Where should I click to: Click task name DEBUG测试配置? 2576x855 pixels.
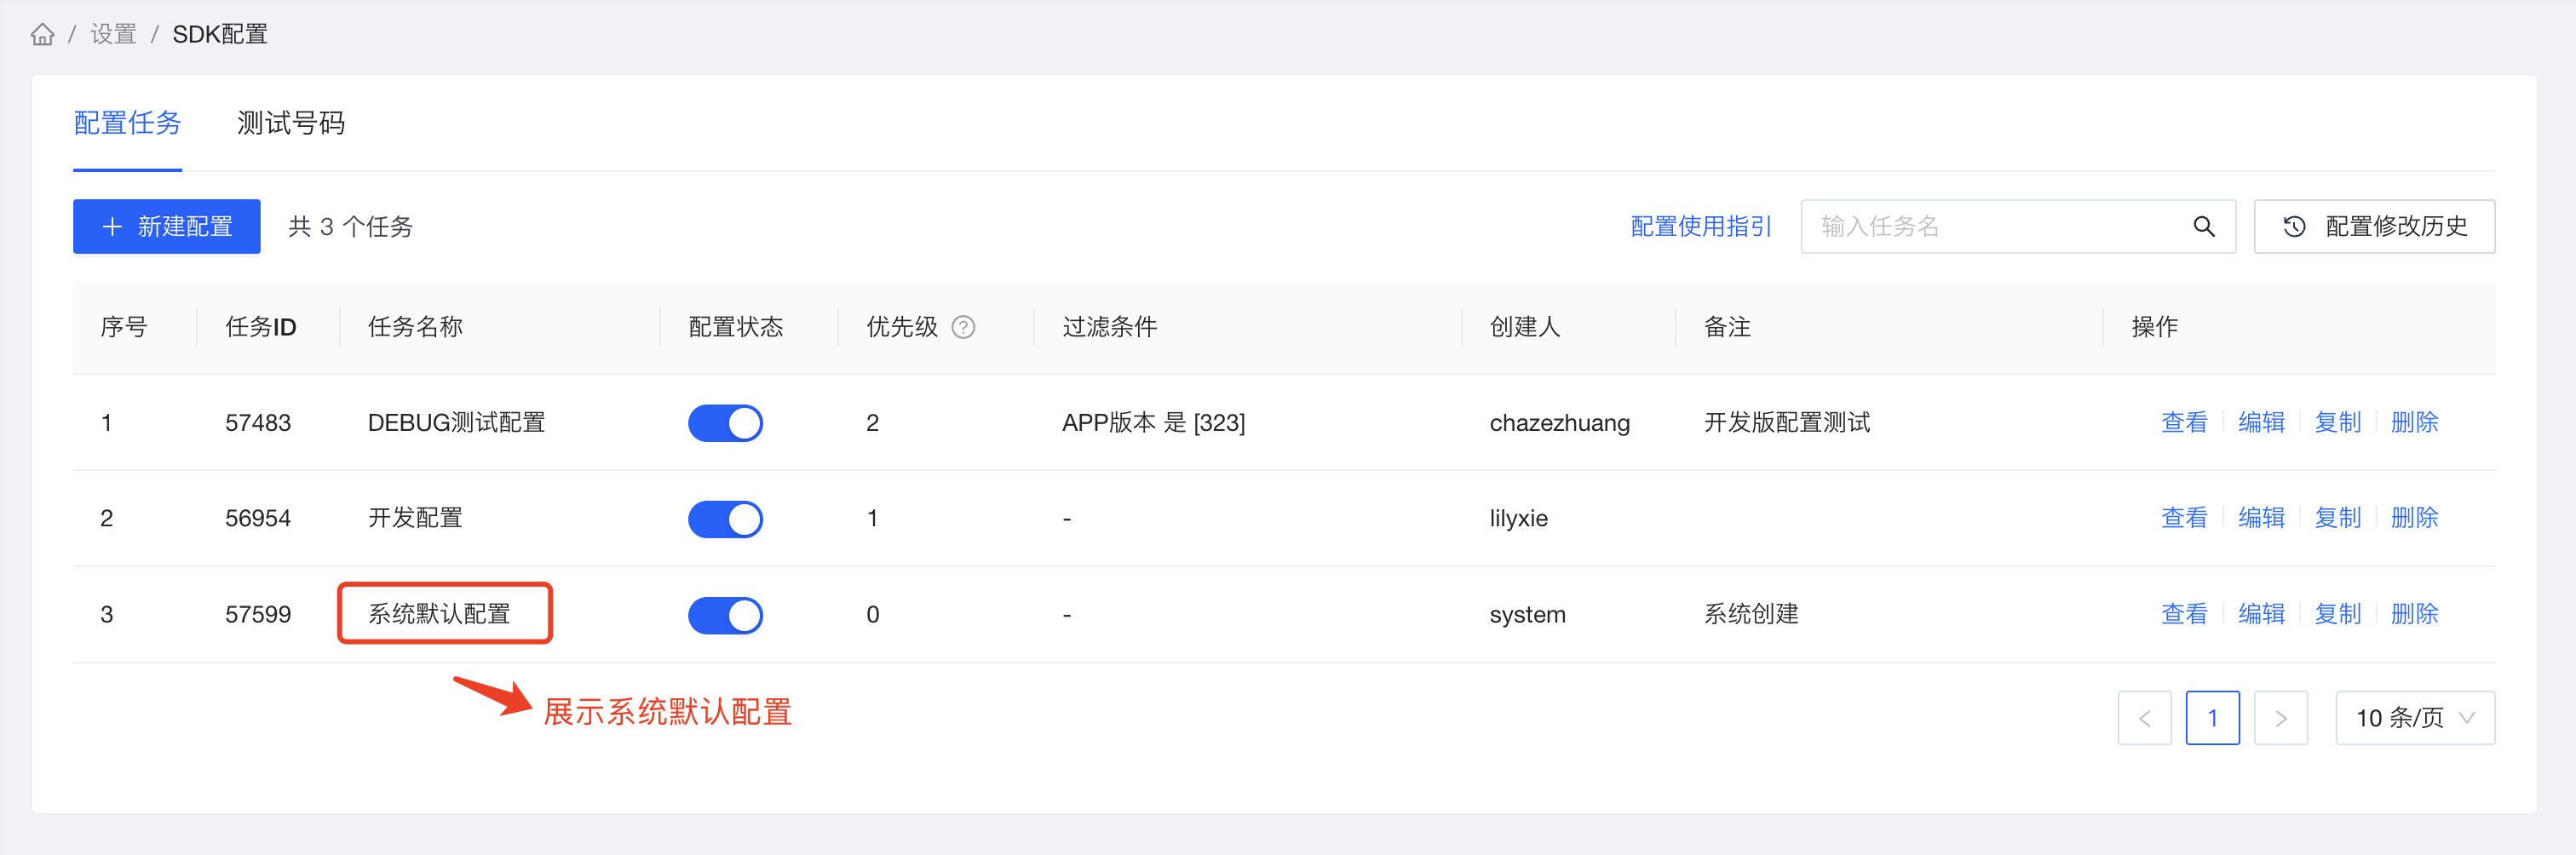click(x=456, y=423)
